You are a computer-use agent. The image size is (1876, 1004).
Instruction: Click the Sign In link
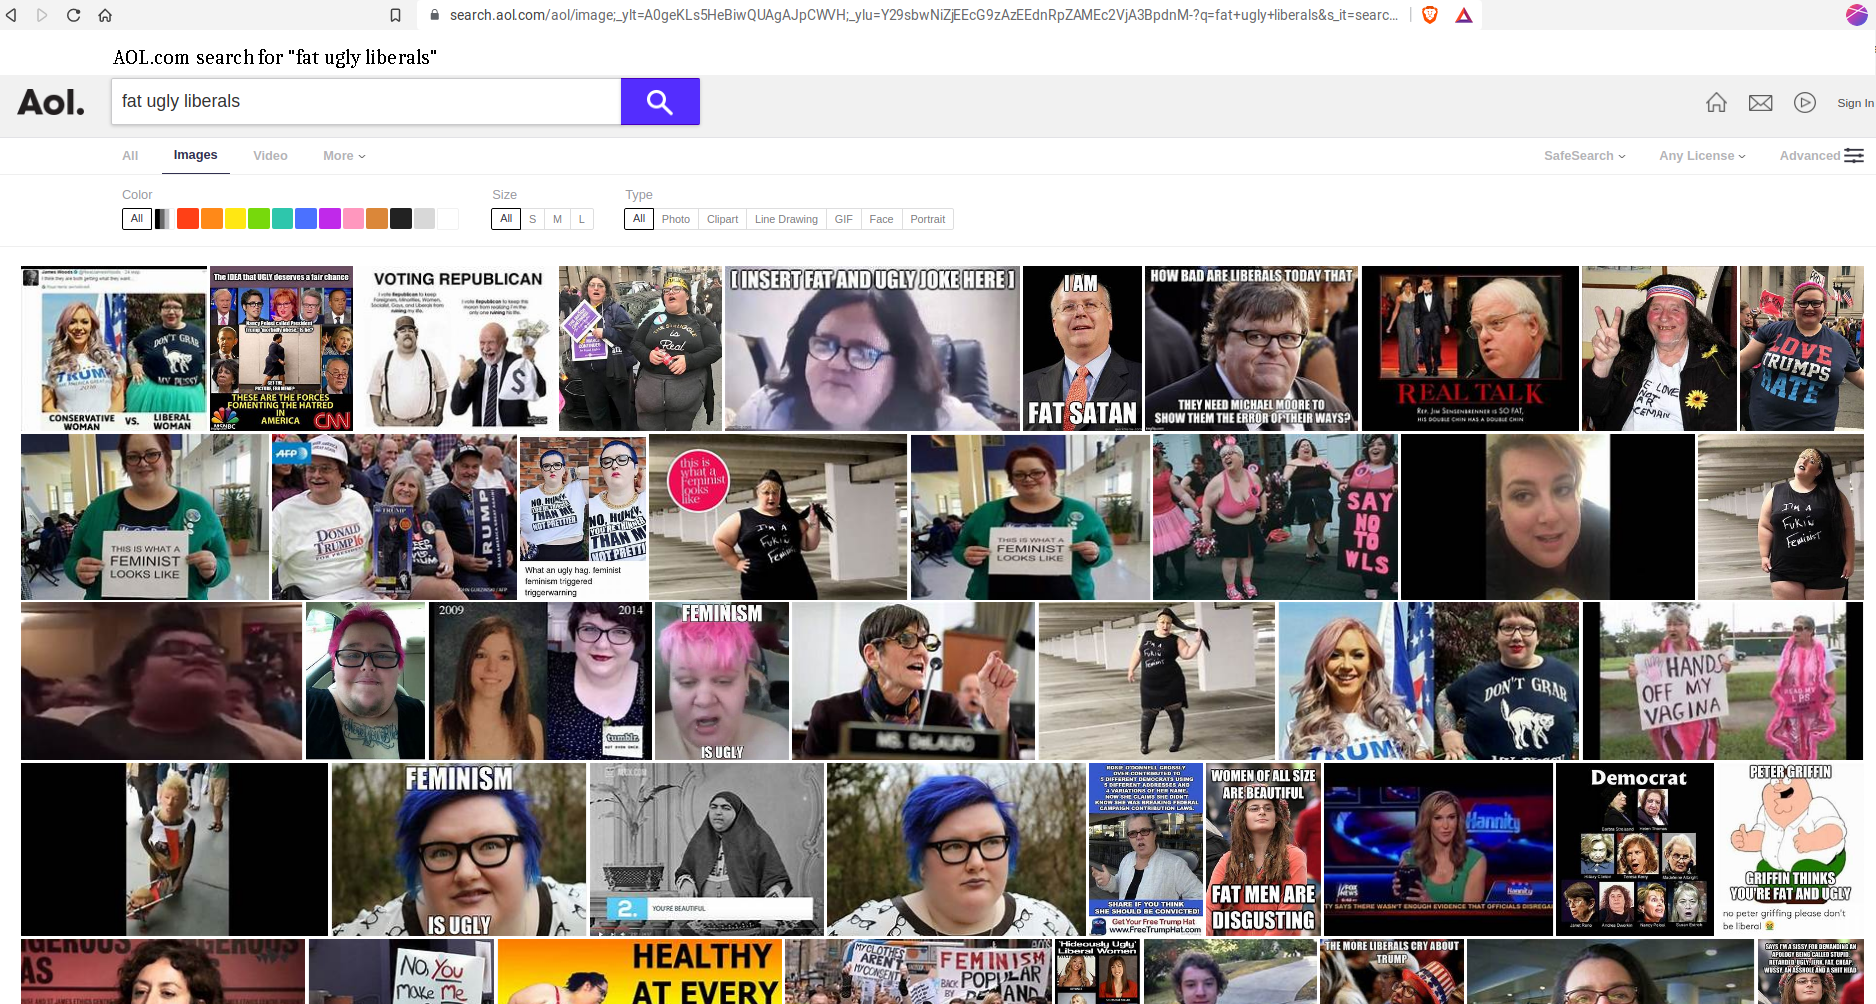[1855, 103]
